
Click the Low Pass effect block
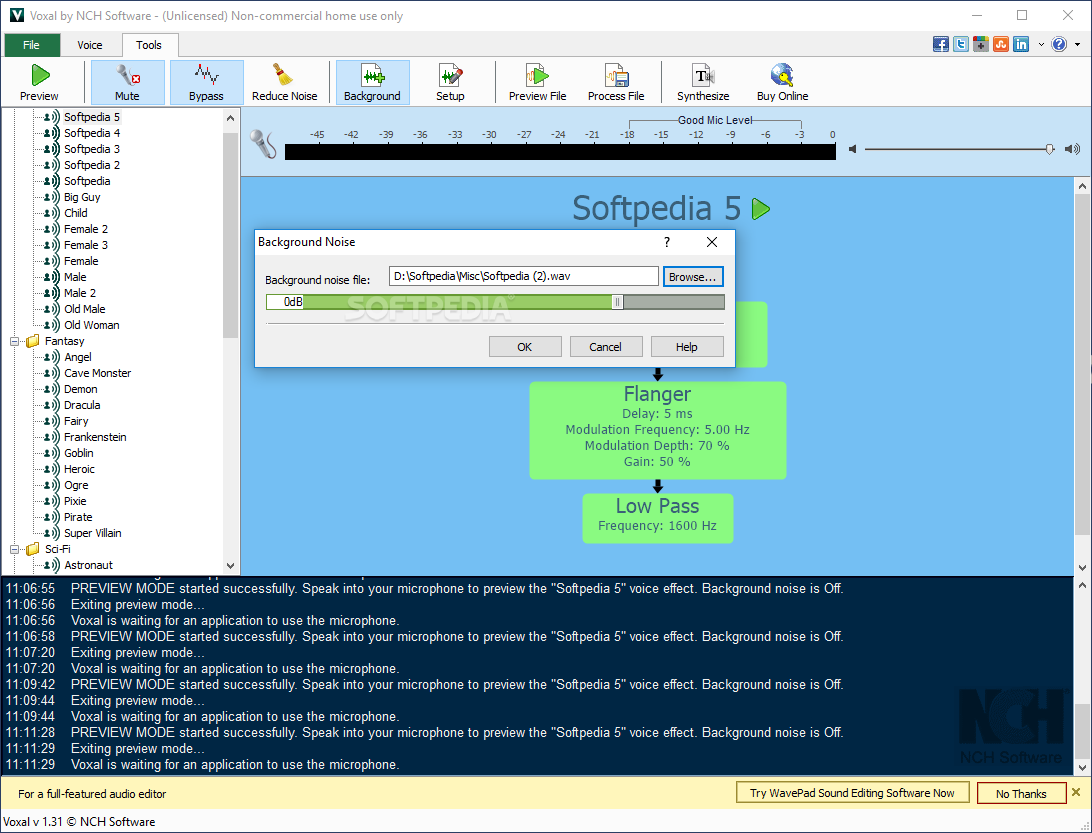point(657,518)
